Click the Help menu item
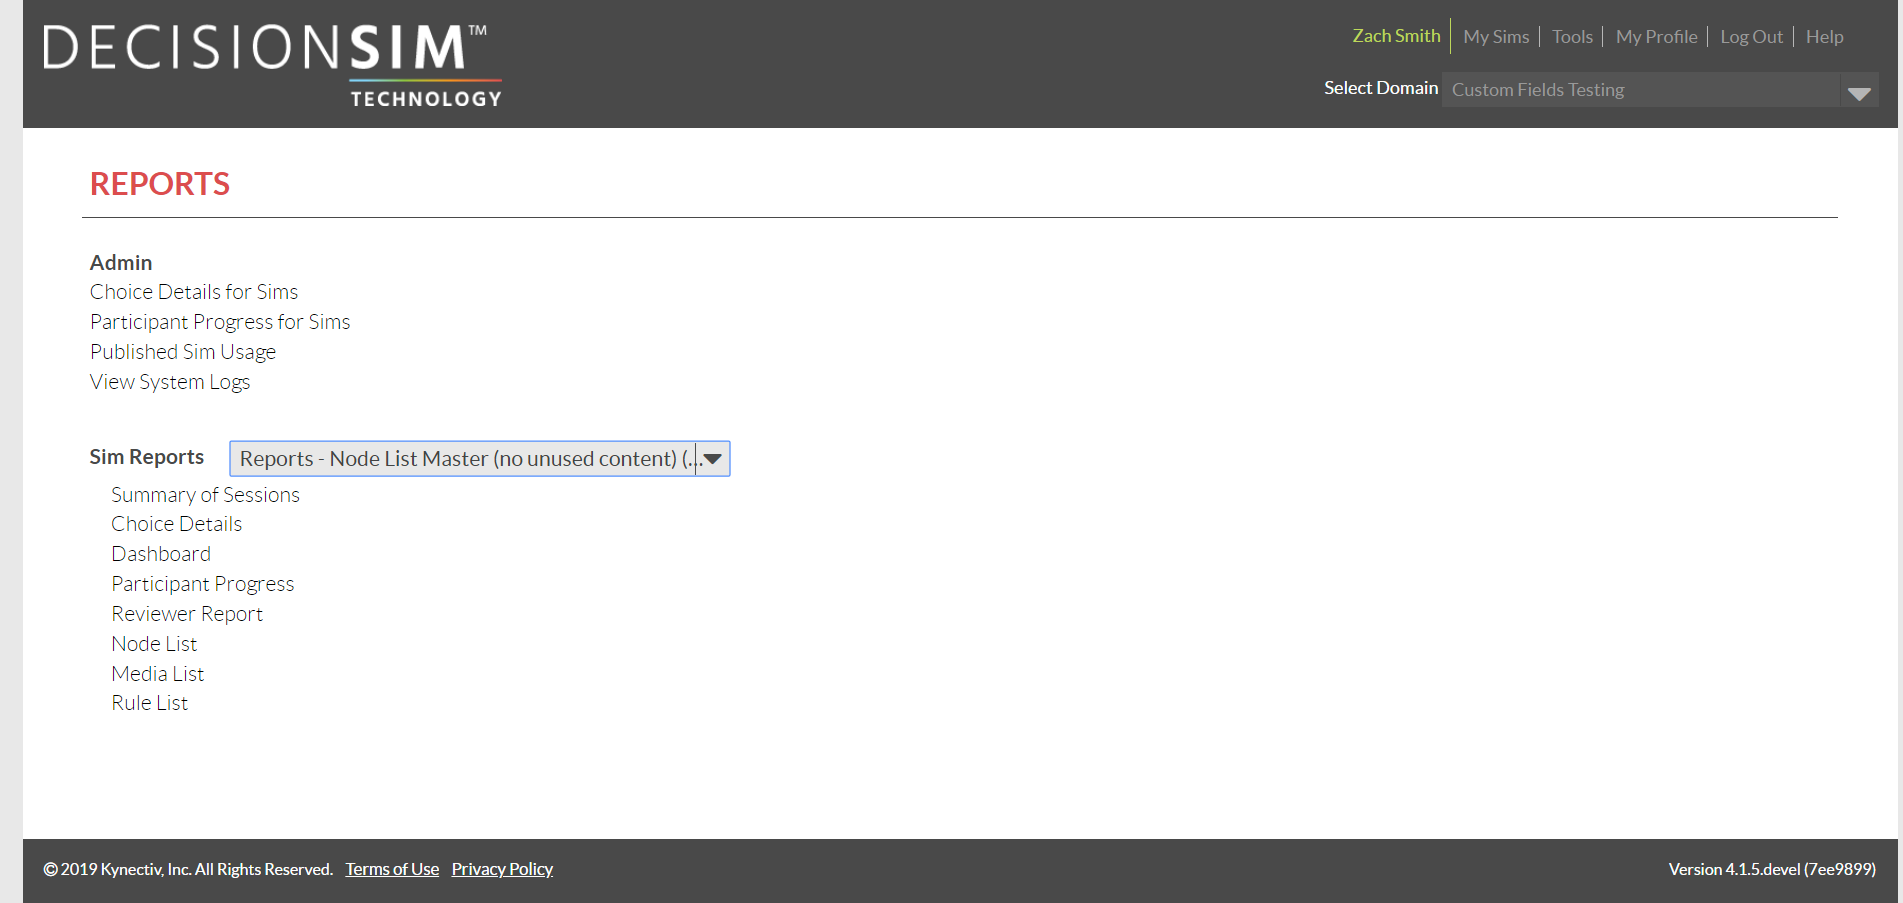Viewport: 1903px width, 903px height. coord(1824,36)
